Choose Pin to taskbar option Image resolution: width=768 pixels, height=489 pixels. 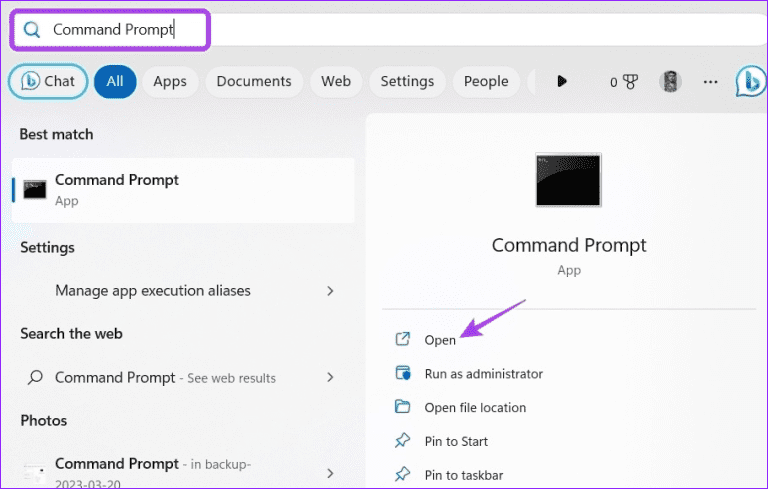(x=463, y=475)
